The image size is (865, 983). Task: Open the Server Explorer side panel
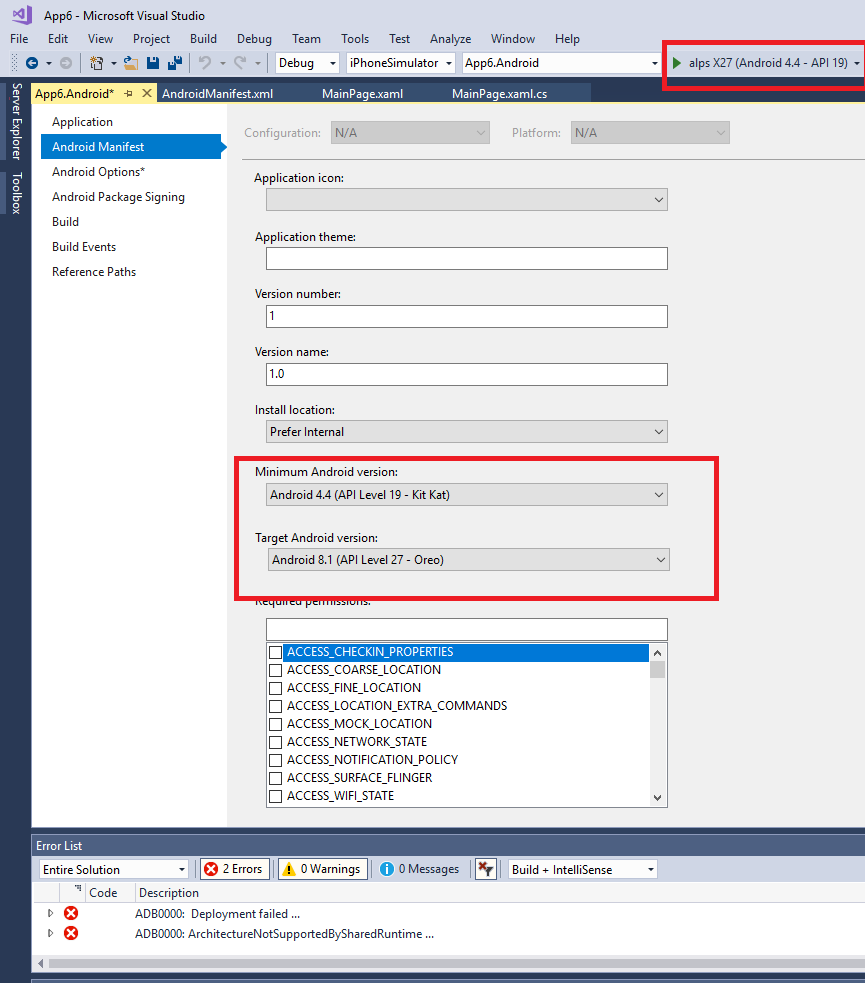pyautogui.click(x=16, y=121)
